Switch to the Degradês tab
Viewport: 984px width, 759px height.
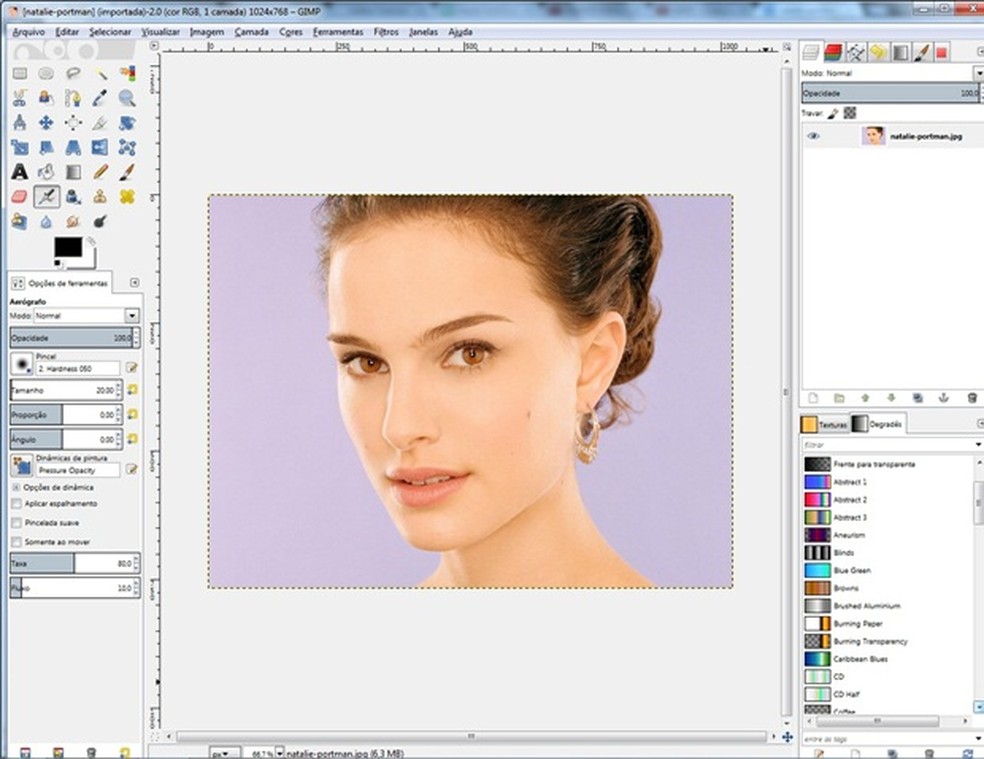pyautogui.click(x=888, y=422)
